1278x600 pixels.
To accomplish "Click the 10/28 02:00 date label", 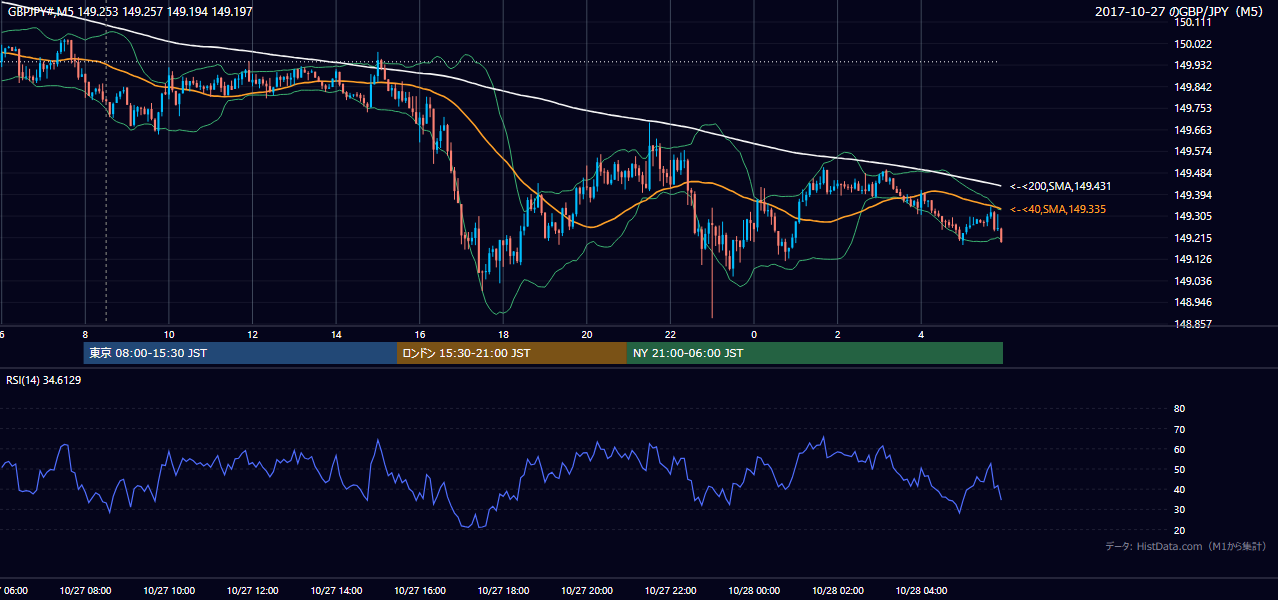I will [837, 591].
